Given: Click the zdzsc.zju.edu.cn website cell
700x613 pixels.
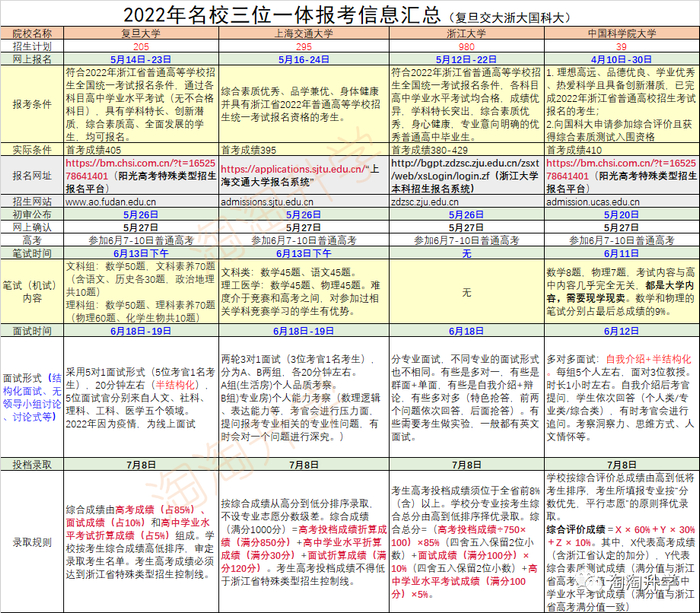Looking at the screenshot, I should tap(466, 202).
